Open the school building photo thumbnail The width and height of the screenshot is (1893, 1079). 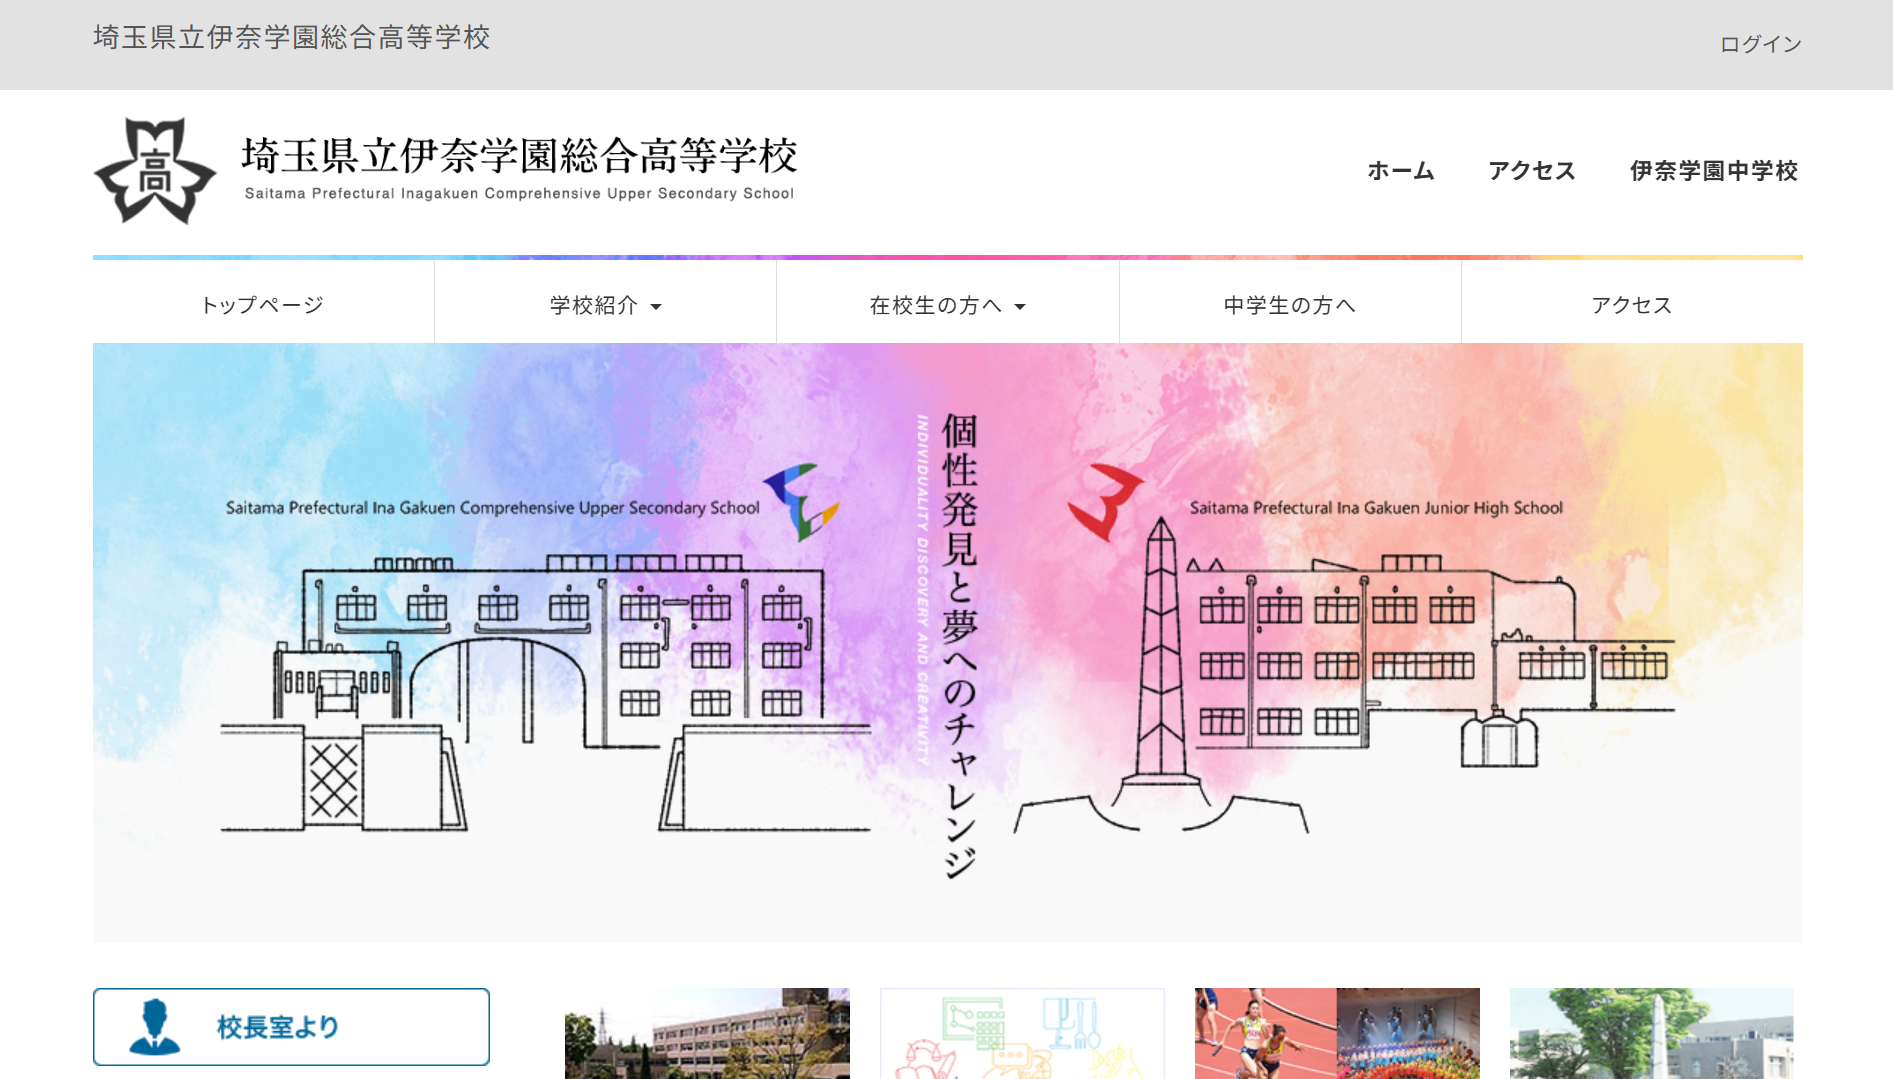(x=707, y=1033)
